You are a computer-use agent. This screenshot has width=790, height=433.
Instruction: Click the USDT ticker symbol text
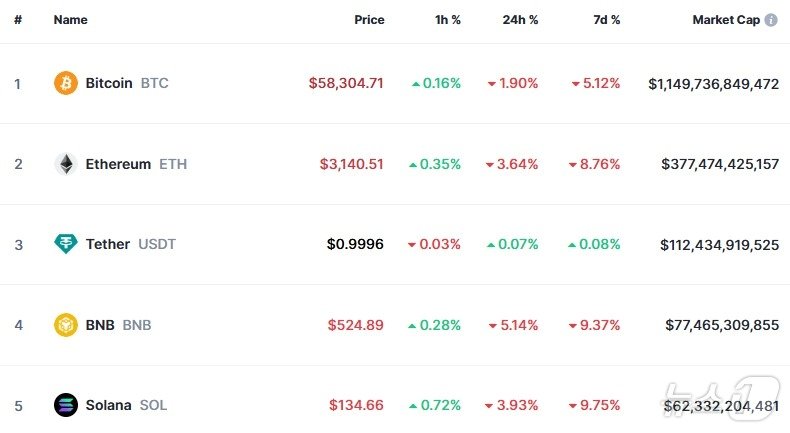click(x=157, y=244)
